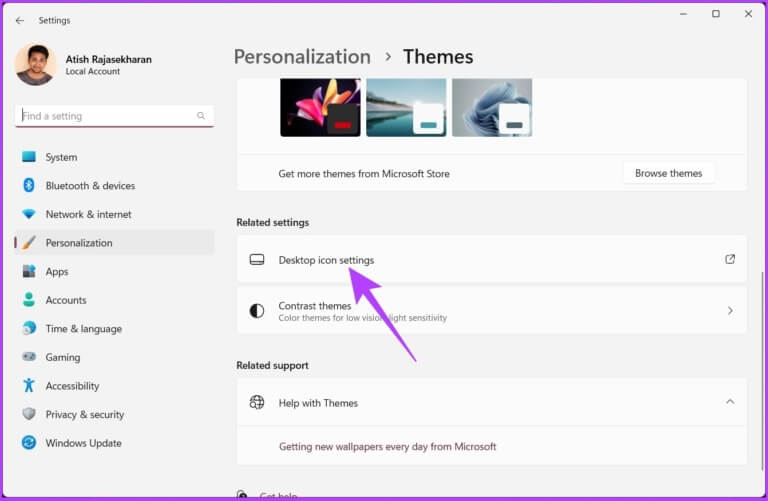This screenshot has width=768, height=501.
Task: Open Network & internet section
Action: click(115, 214)
